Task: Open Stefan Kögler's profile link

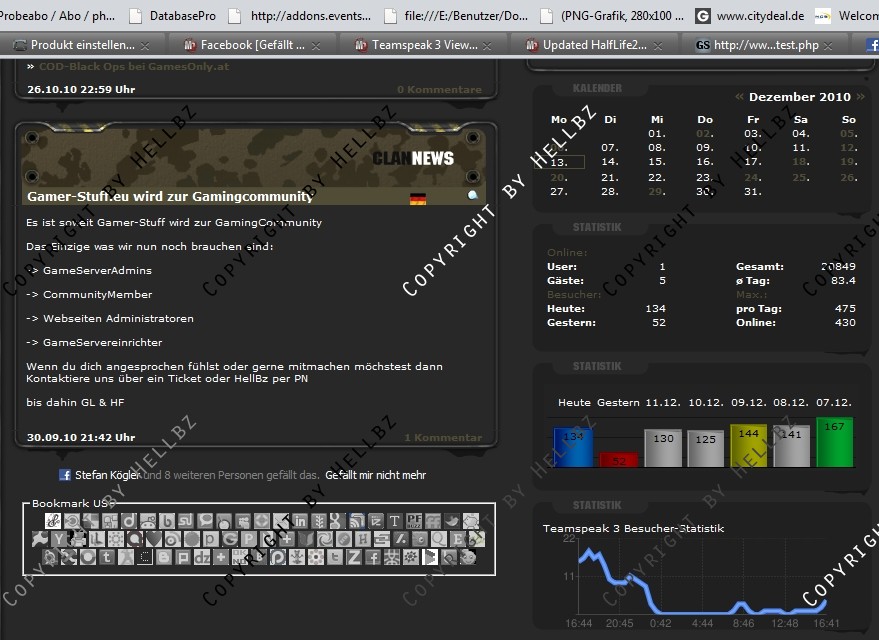Action: pyautogui.click(x=107, y=475)
